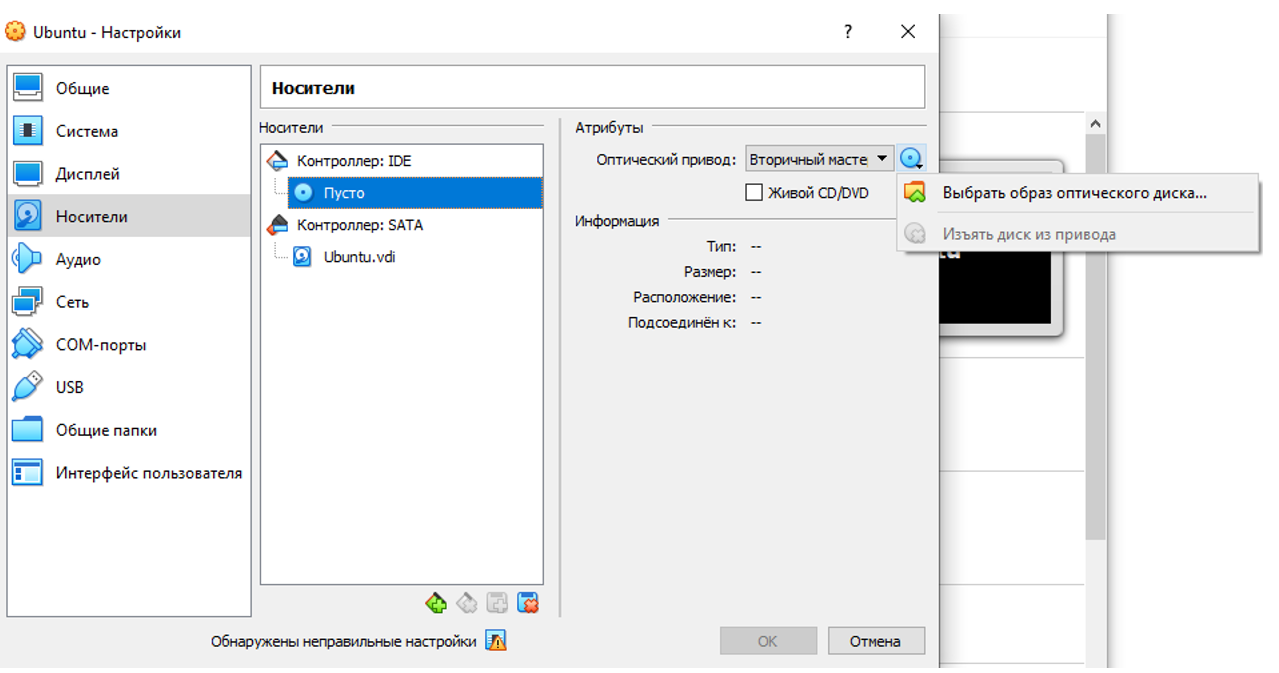Click the remove controller icon

point(466,603)
